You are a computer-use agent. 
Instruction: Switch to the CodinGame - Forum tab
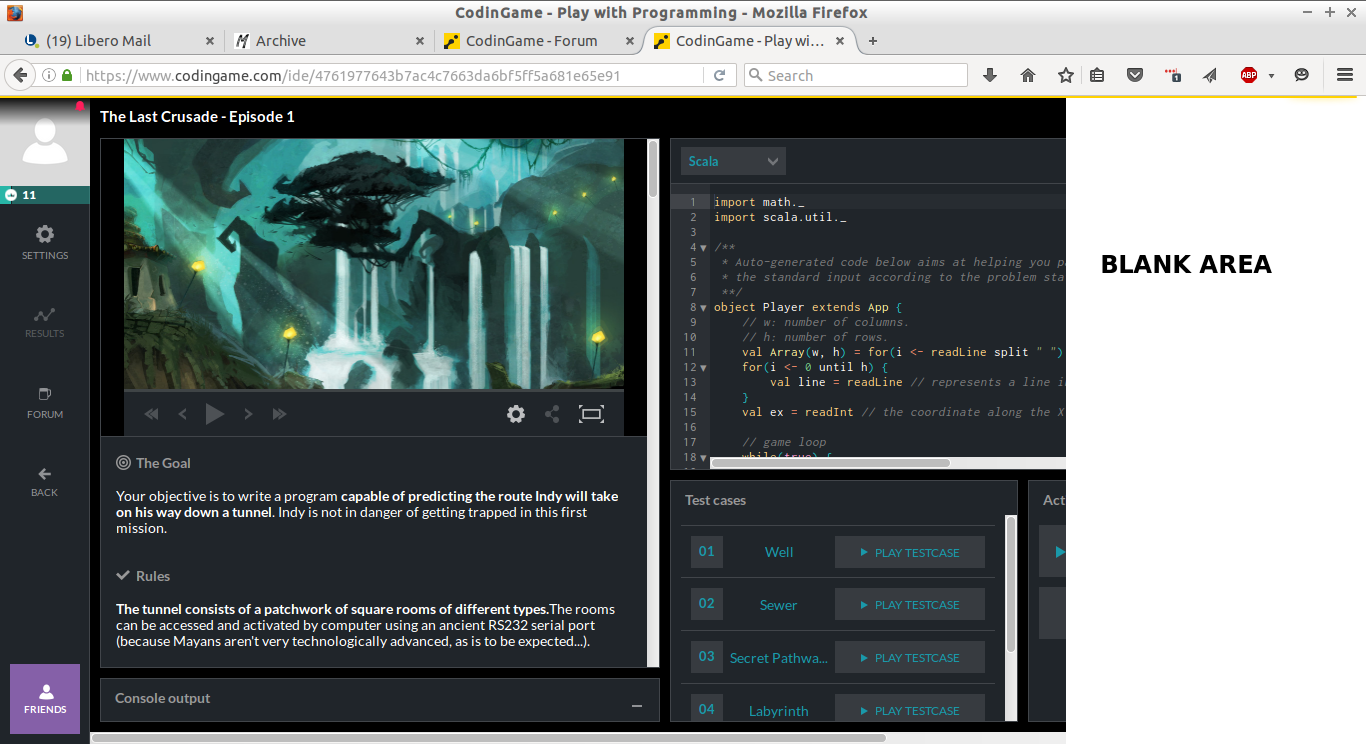point(531,41)
